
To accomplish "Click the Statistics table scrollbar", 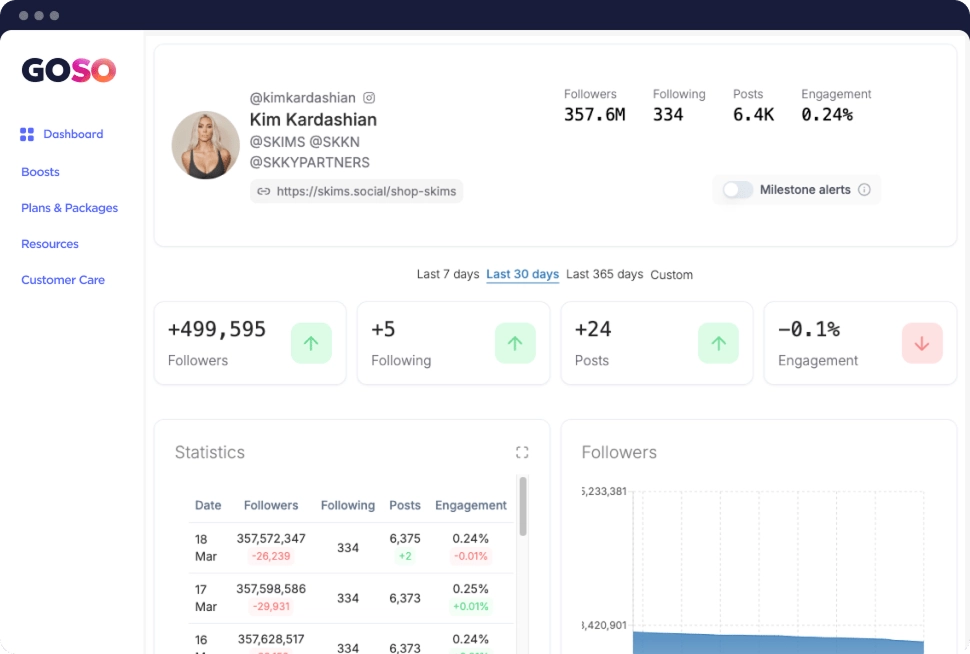I will coord(523,506).
